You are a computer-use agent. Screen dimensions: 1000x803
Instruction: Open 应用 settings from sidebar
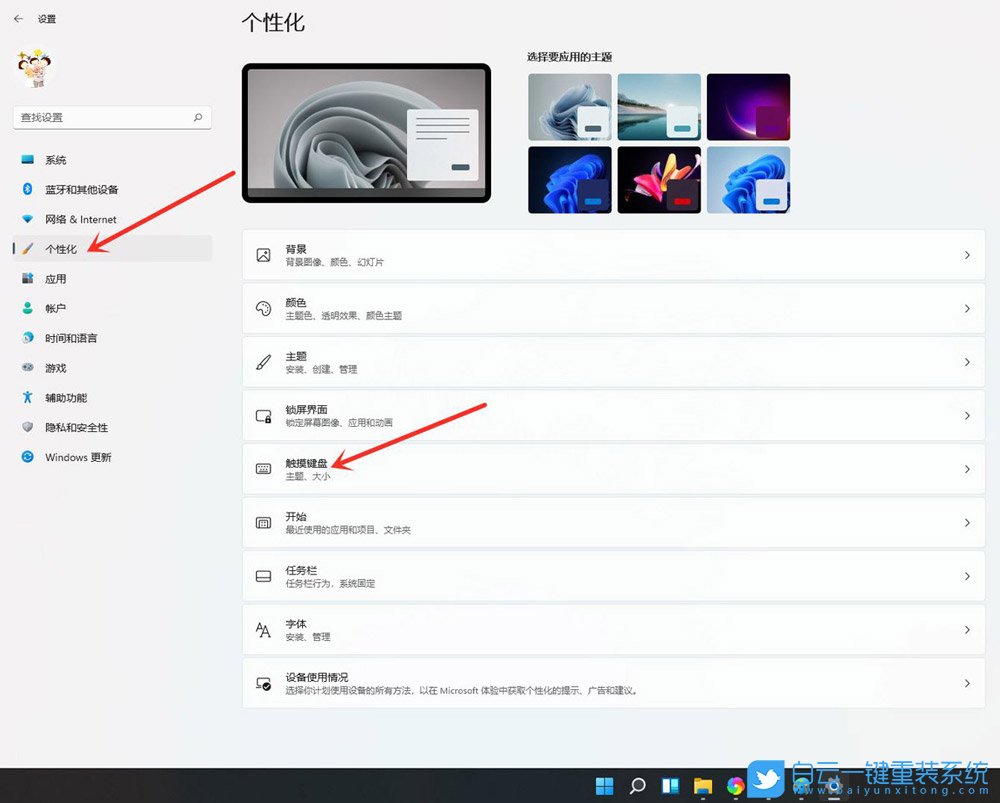(55, 278)
